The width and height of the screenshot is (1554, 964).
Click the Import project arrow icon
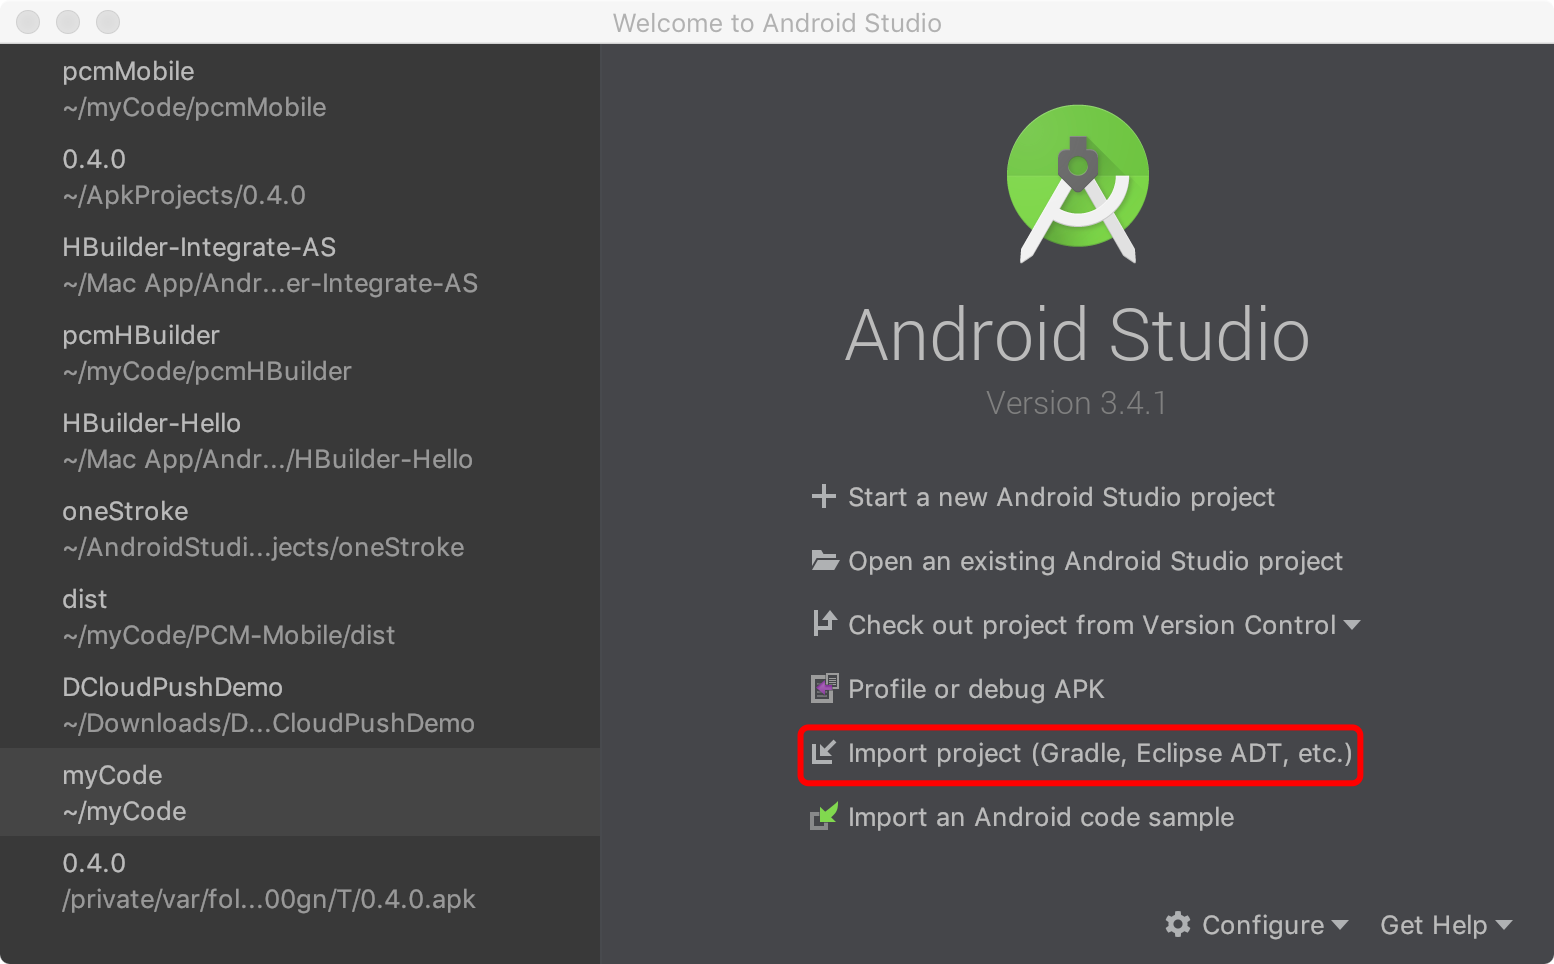coord(823,752)
